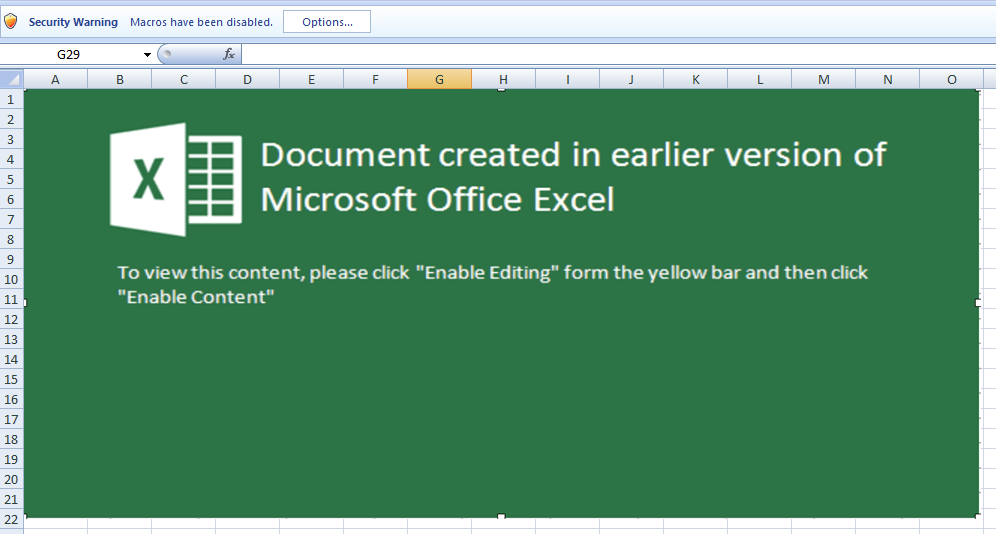Click the "Enable Content" text line
Image resolution: width=996 pixels, height=534 pixels.
tap(196, 297)
